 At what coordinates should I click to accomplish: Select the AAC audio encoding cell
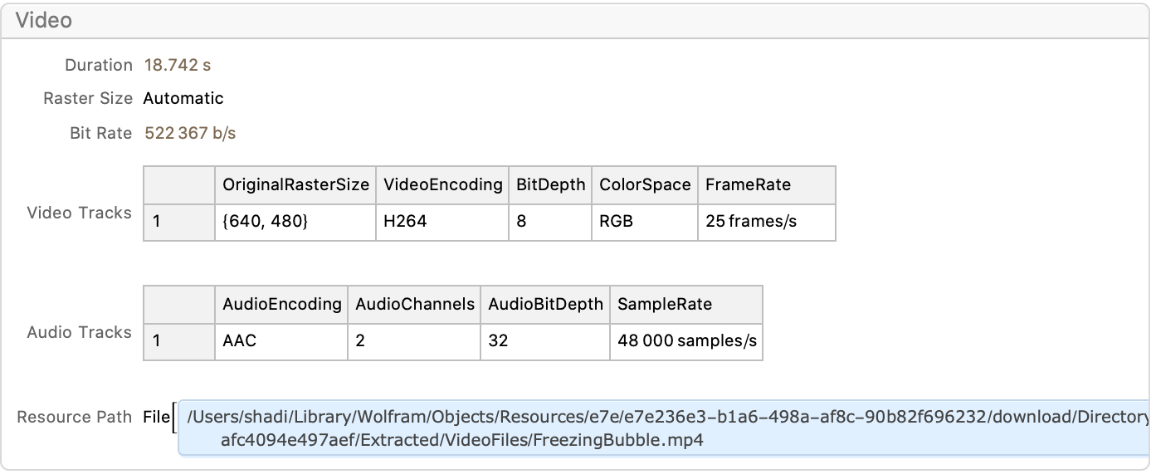point(240,340)
